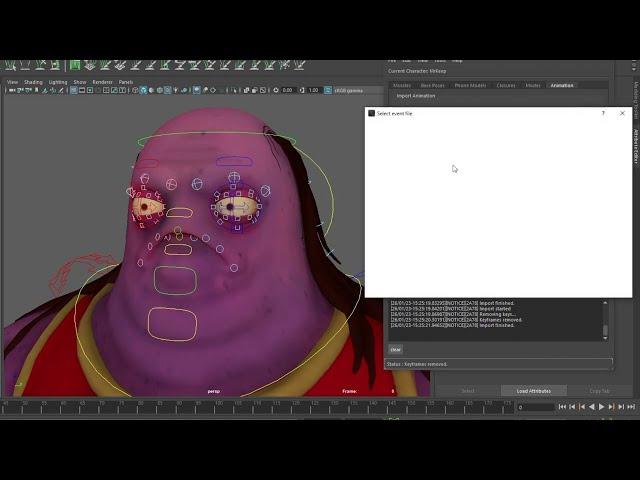Click the Load Attributes button
The image size is (640, 480).
tap(533, 391)
